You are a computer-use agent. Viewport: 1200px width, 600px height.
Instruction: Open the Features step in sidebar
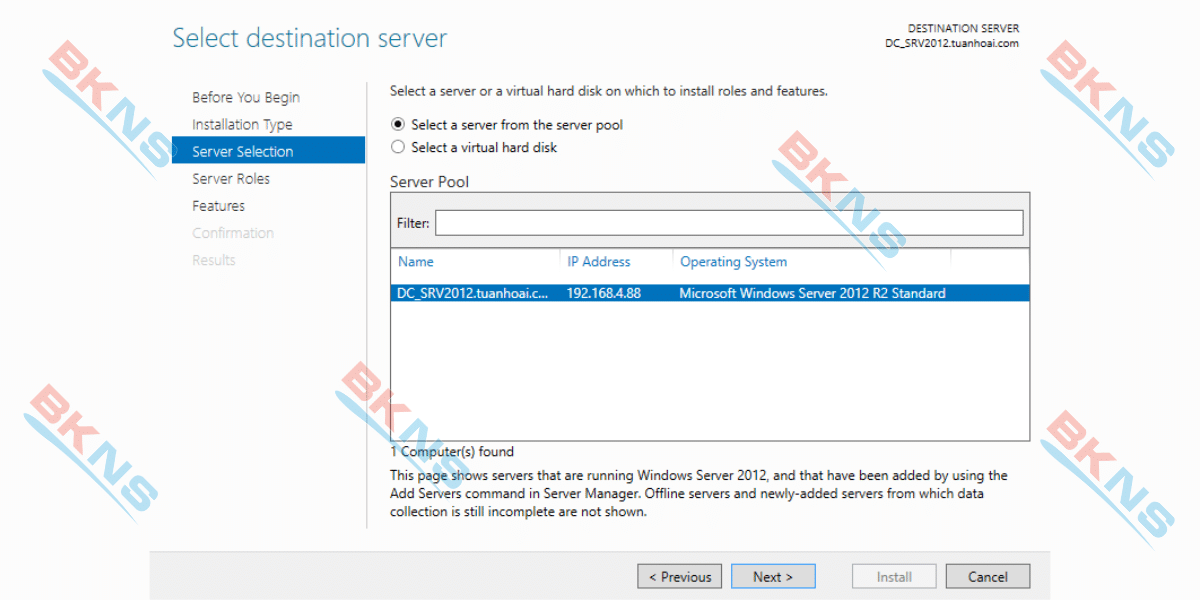(218, 206)
